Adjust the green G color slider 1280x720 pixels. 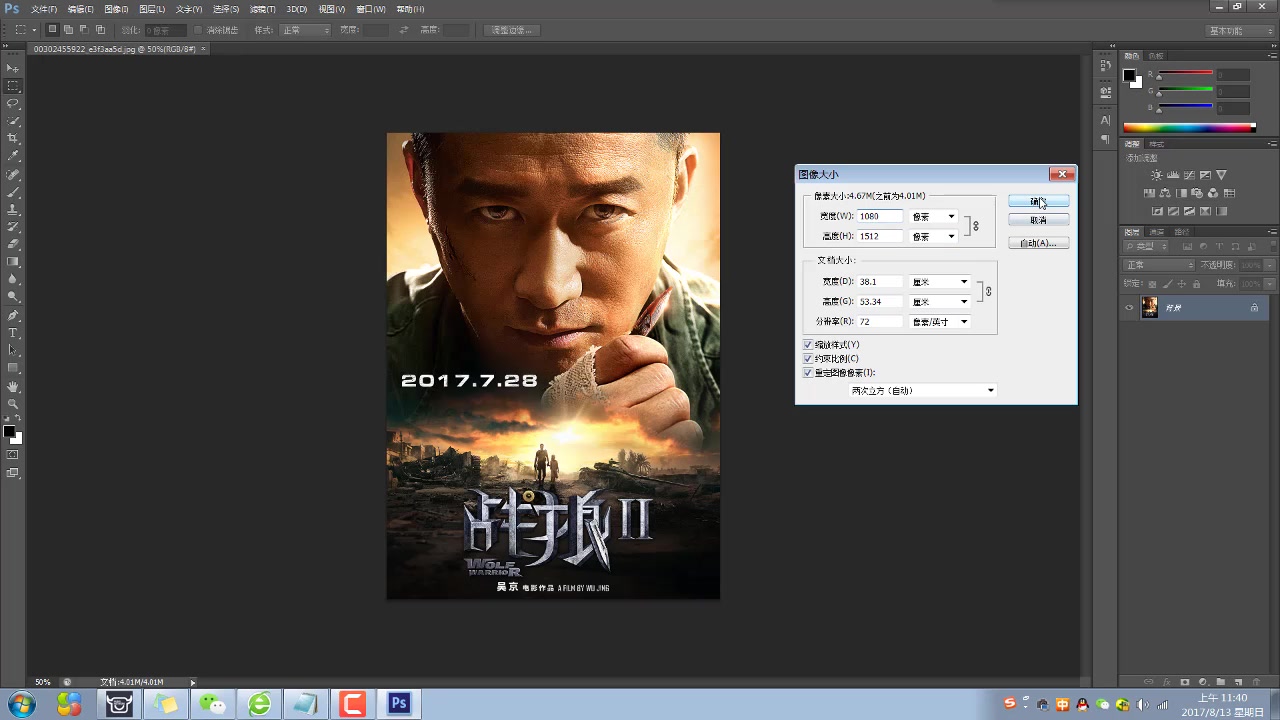pyautogui.click(x=1186, y=91)
